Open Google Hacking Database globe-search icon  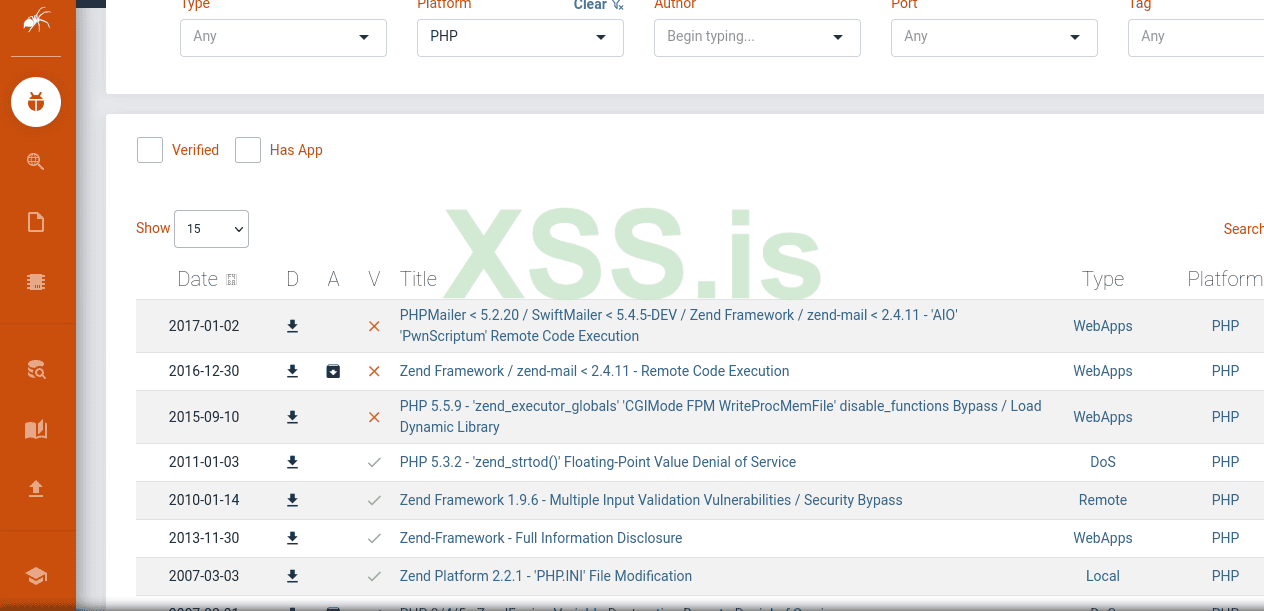[36, 161]
